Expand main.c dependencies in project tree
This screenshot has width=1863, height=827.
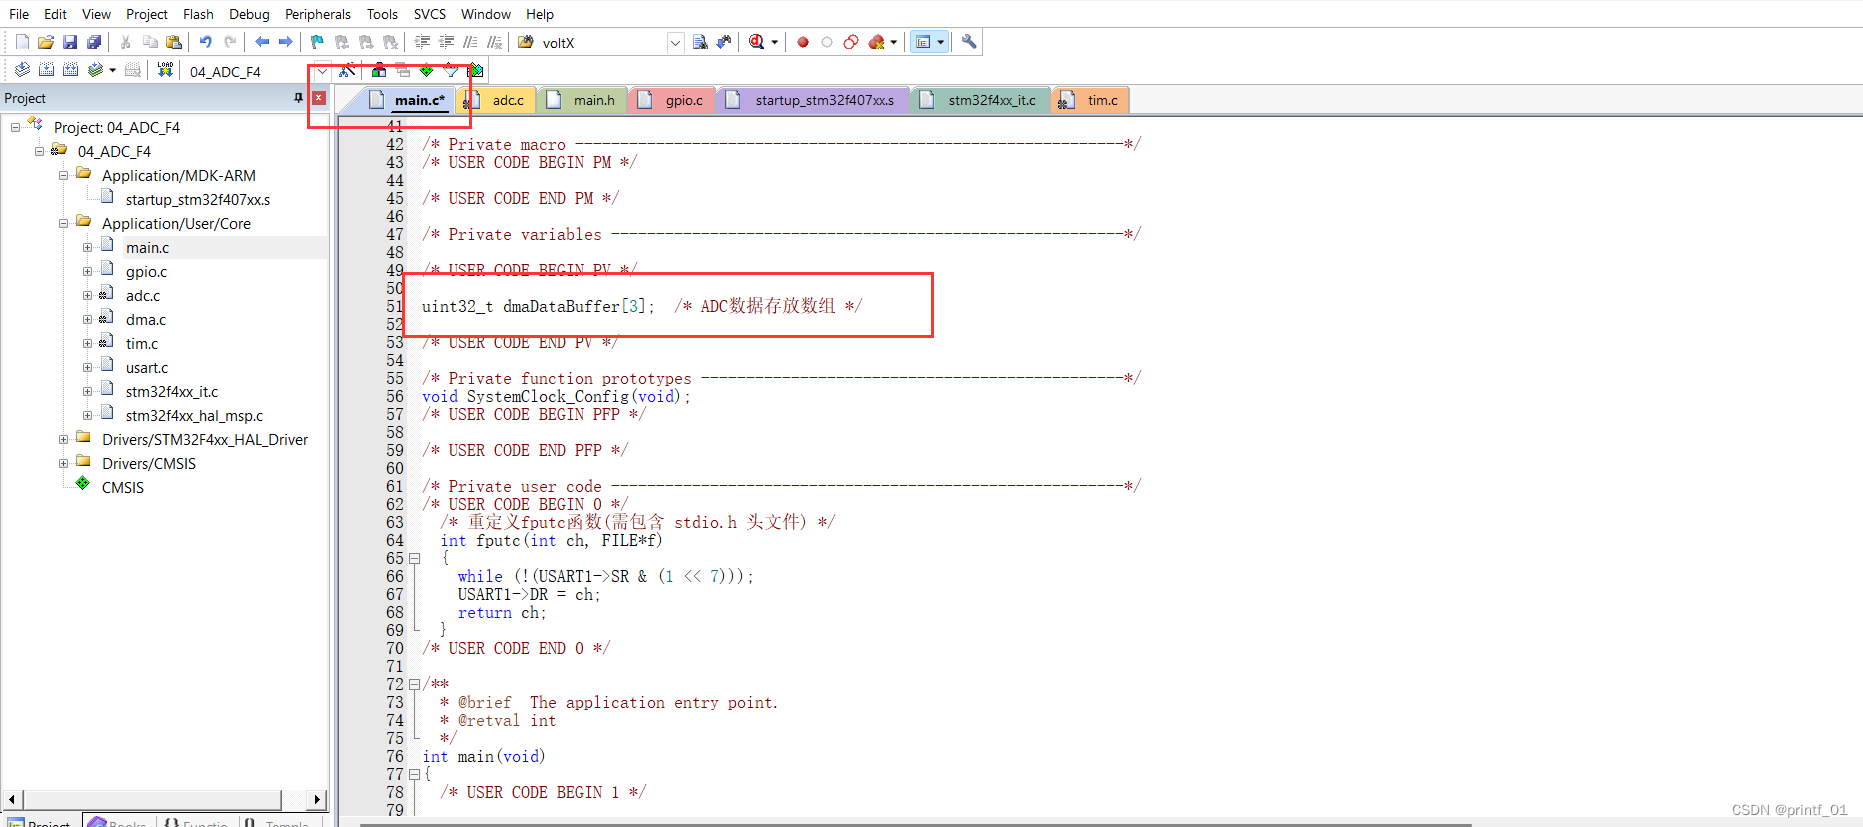87,247
